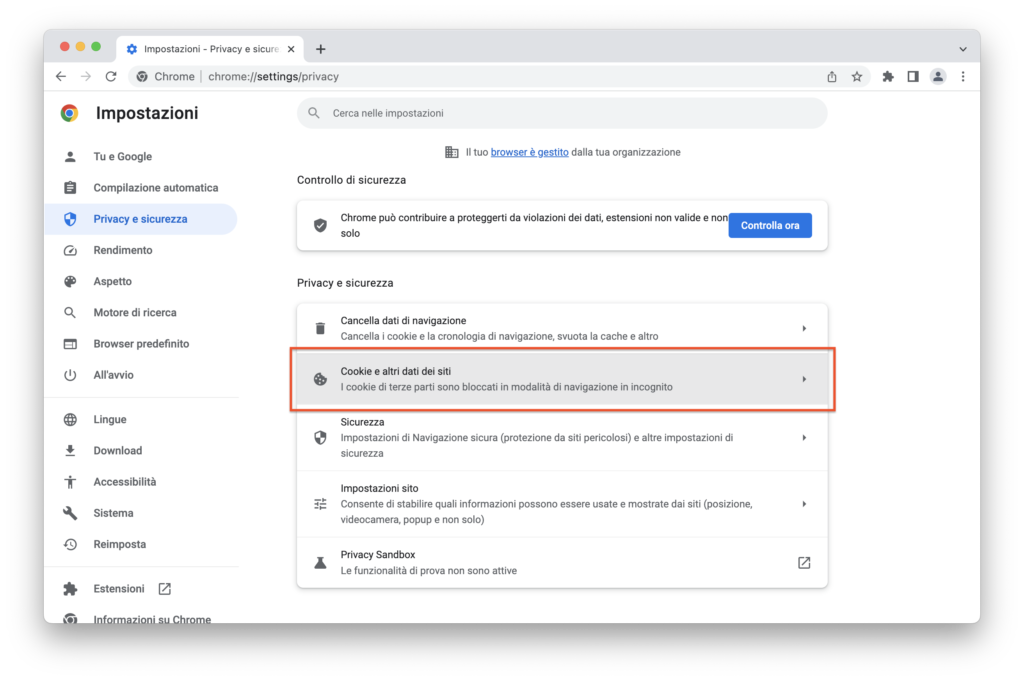Open Chrome three-dot menu

[x=963, y=76]
